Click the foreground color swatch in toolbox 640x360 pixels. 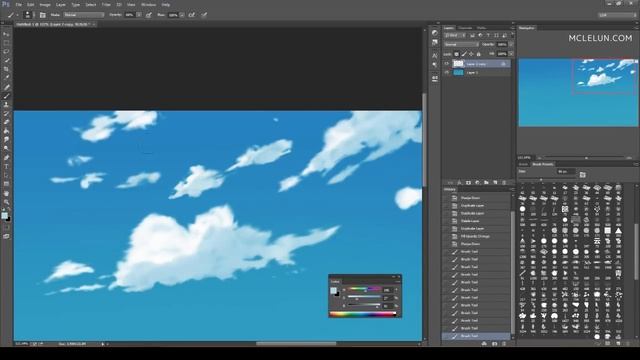[4, 216]
